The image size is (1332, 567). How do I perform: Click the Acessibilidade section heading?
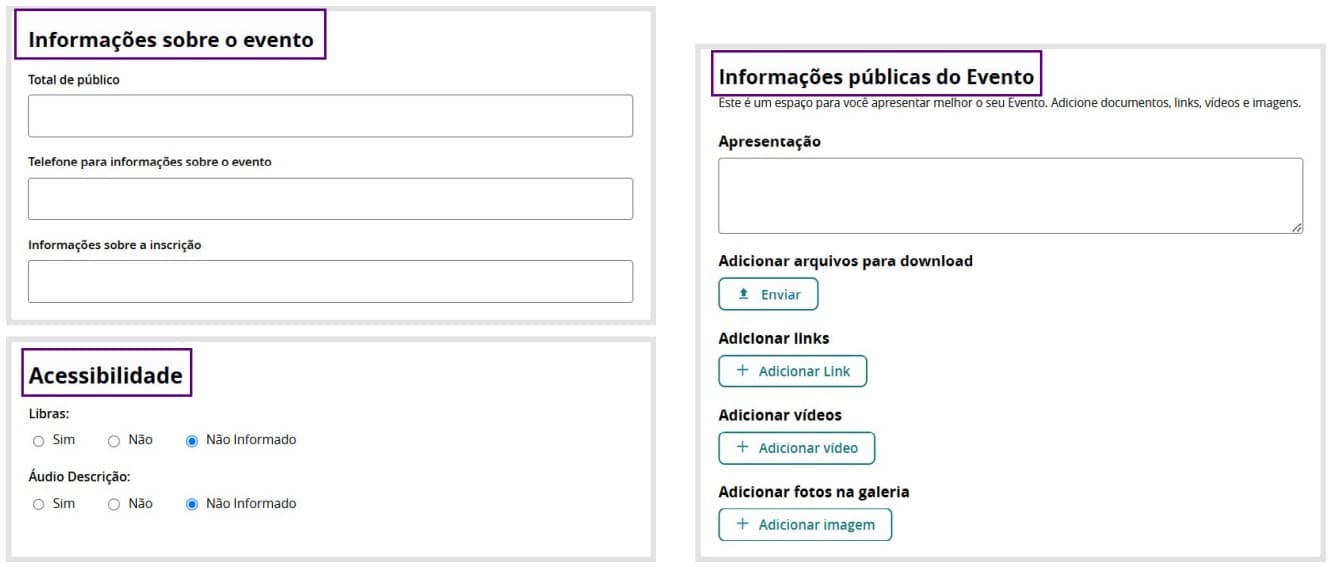106,375
